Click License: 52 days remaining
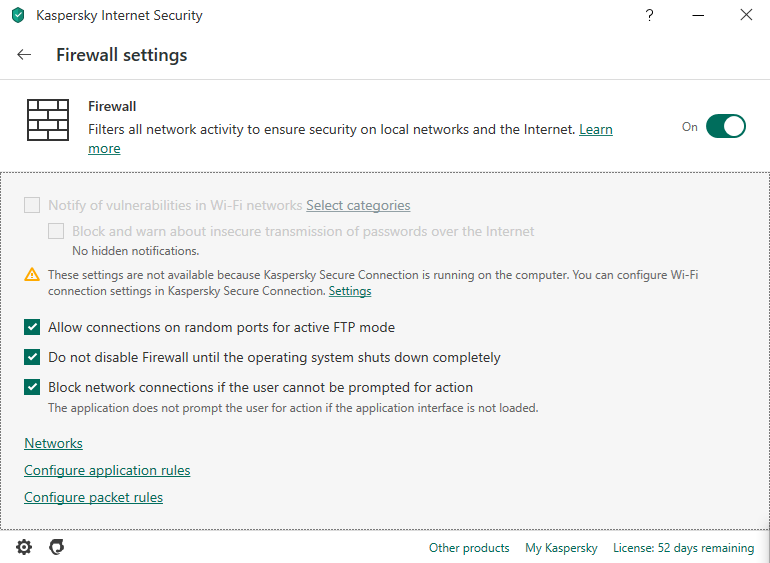Image resolution: width=770 pixels, height=563 pixels. 683,548
